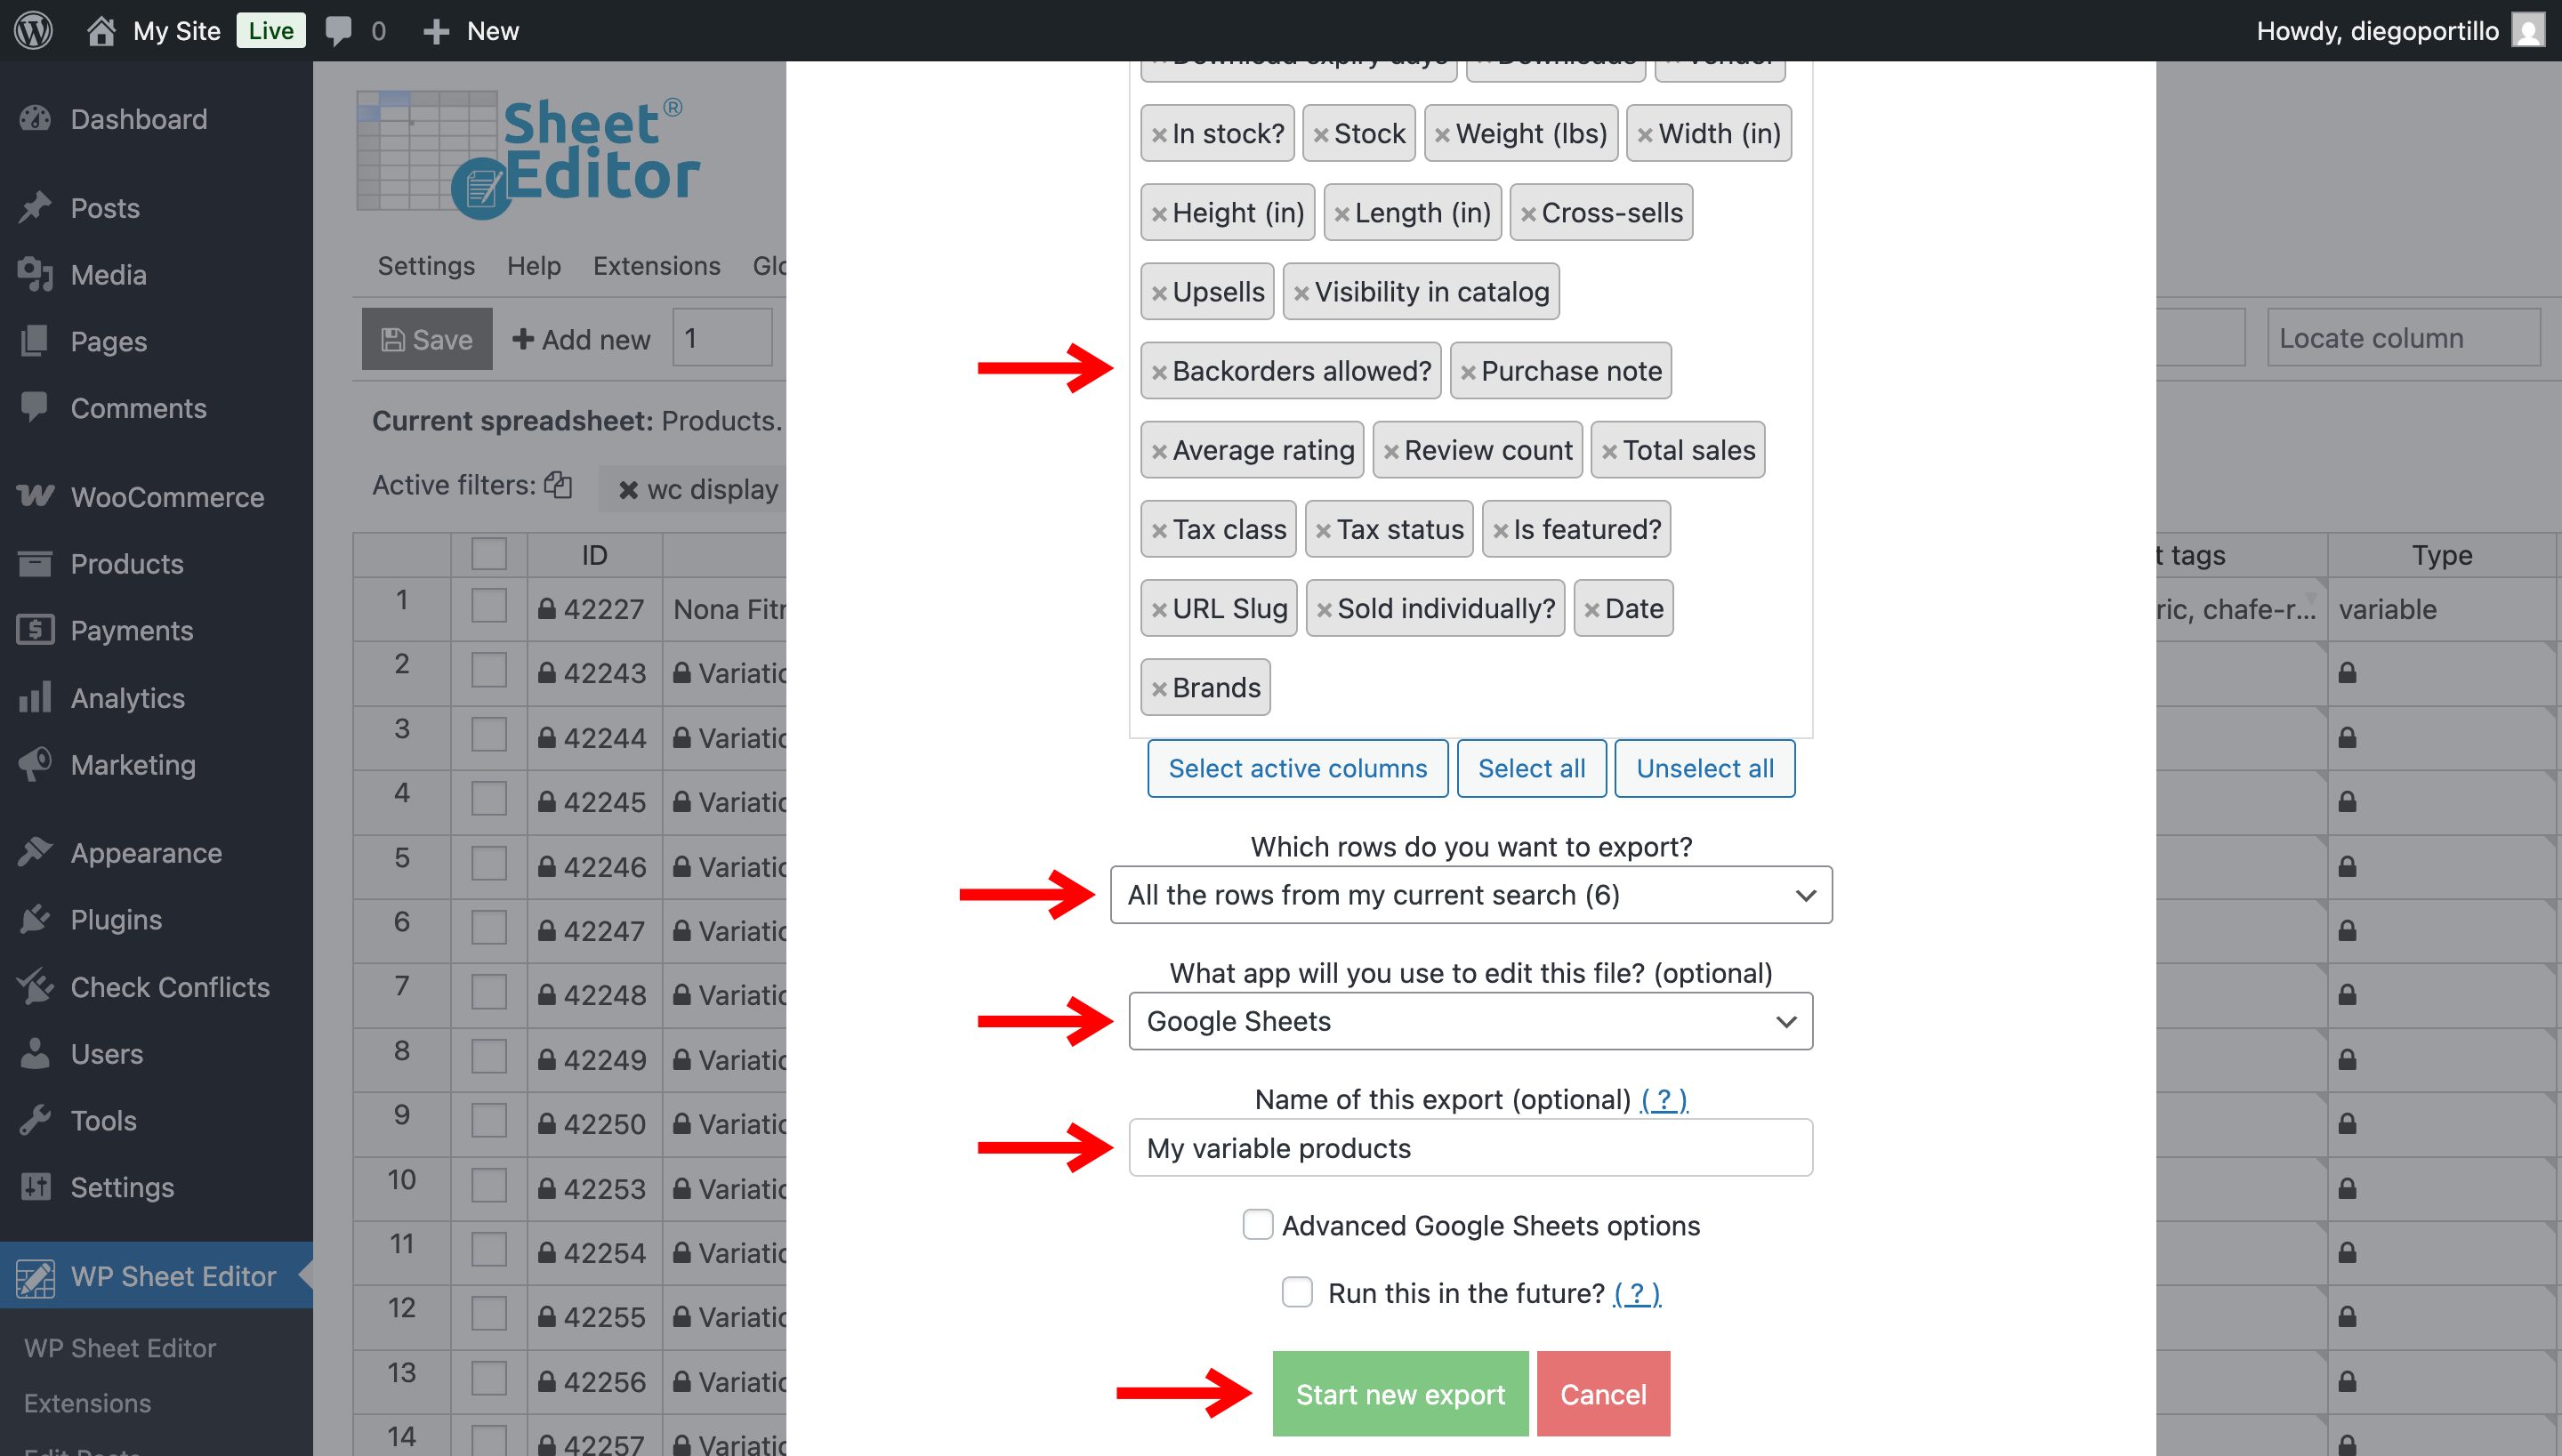Screen dimensions: 2562x1456
Task: Remove the Brands column tag
Action: point(1159,689)
